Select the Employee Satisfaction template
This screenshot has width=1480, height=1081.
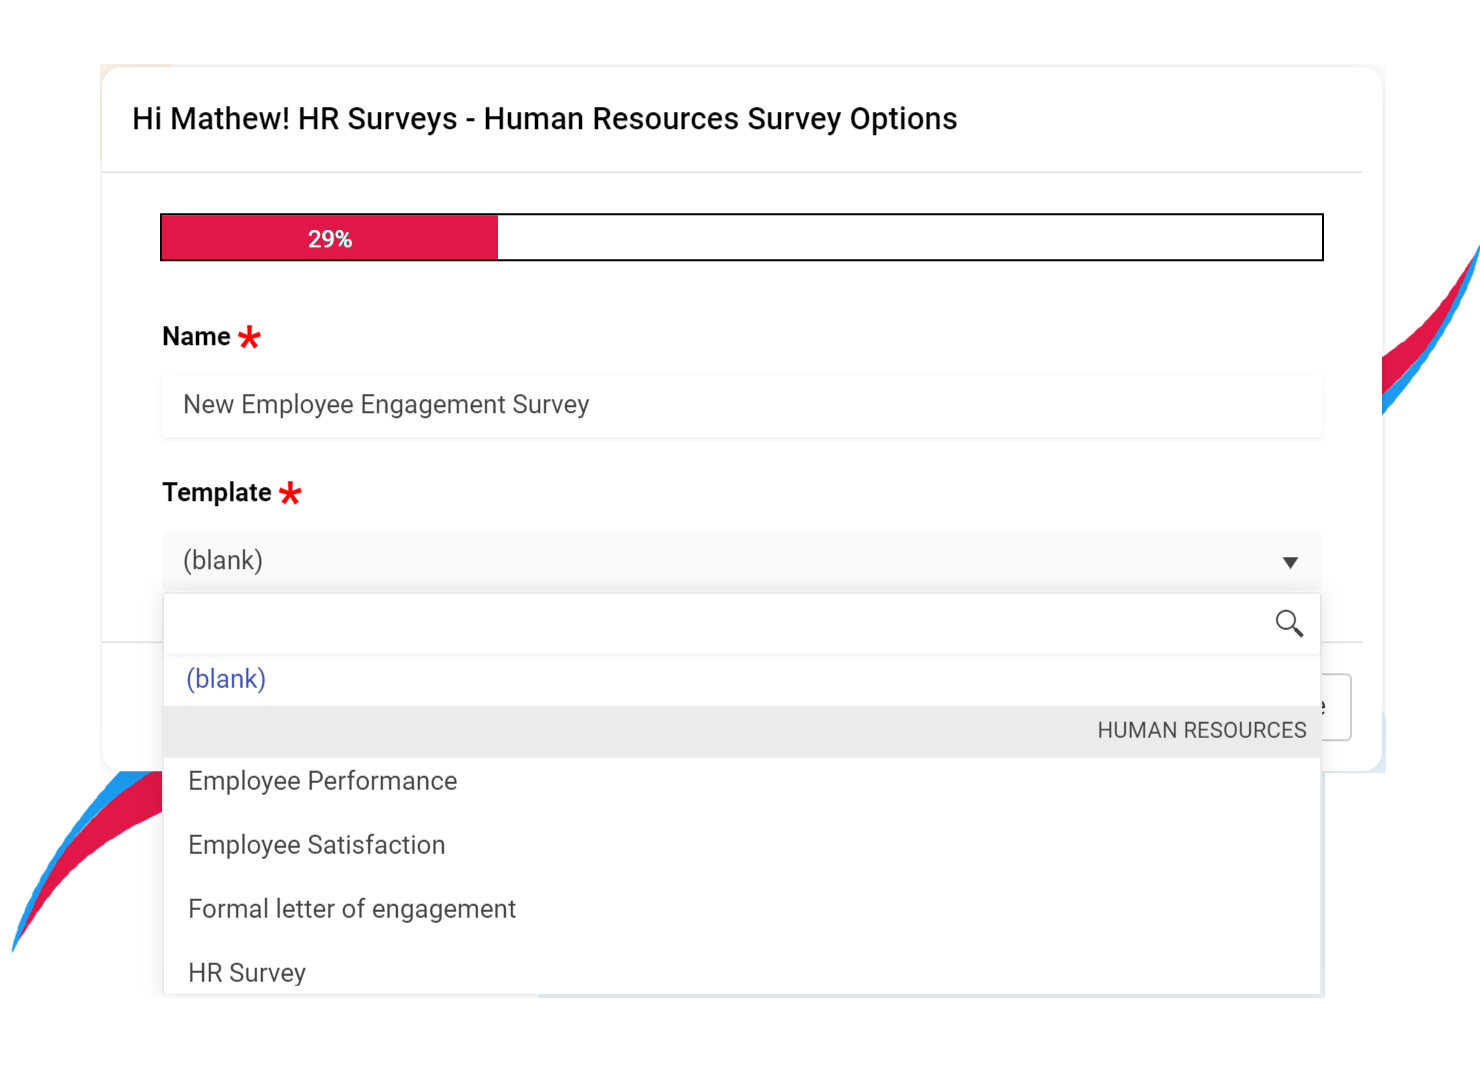click(x=316, y=845)
